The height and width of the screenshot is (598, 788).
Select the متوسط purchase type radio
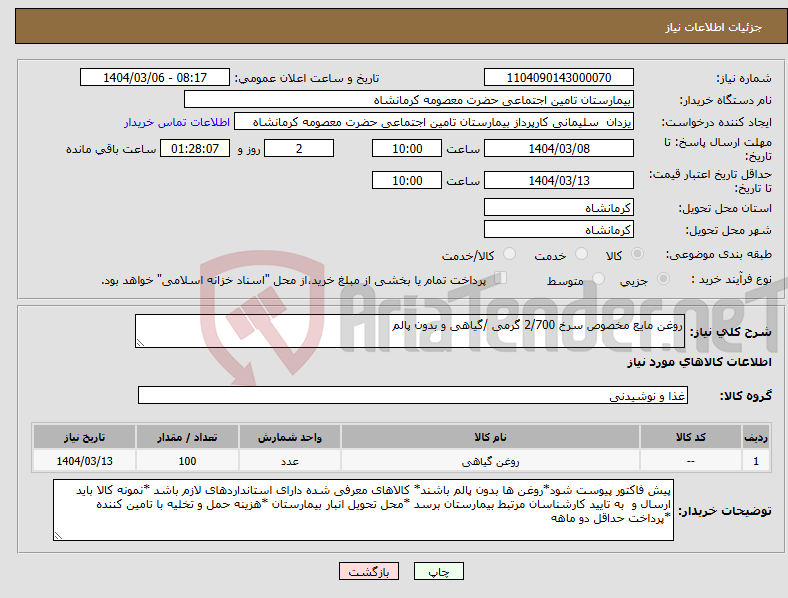[x=598, y=278]
